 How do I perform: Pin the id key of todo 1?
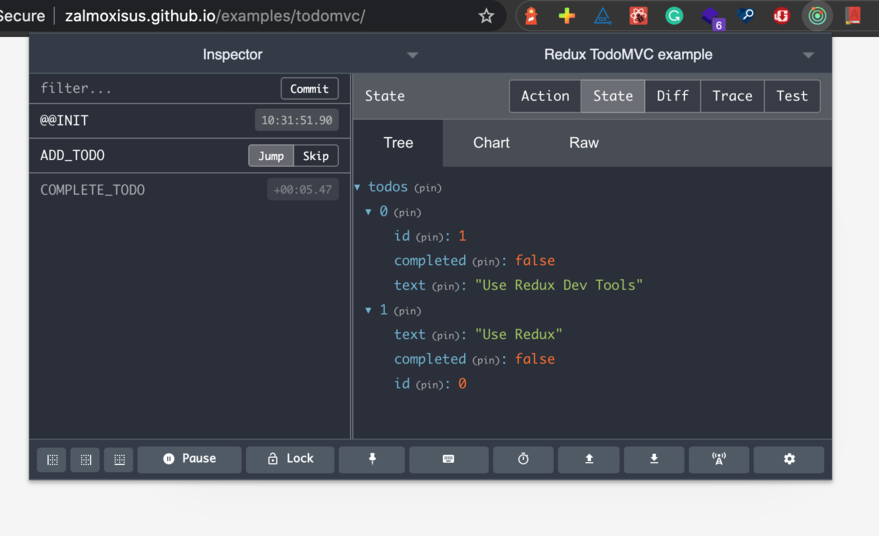coord(430,385)
